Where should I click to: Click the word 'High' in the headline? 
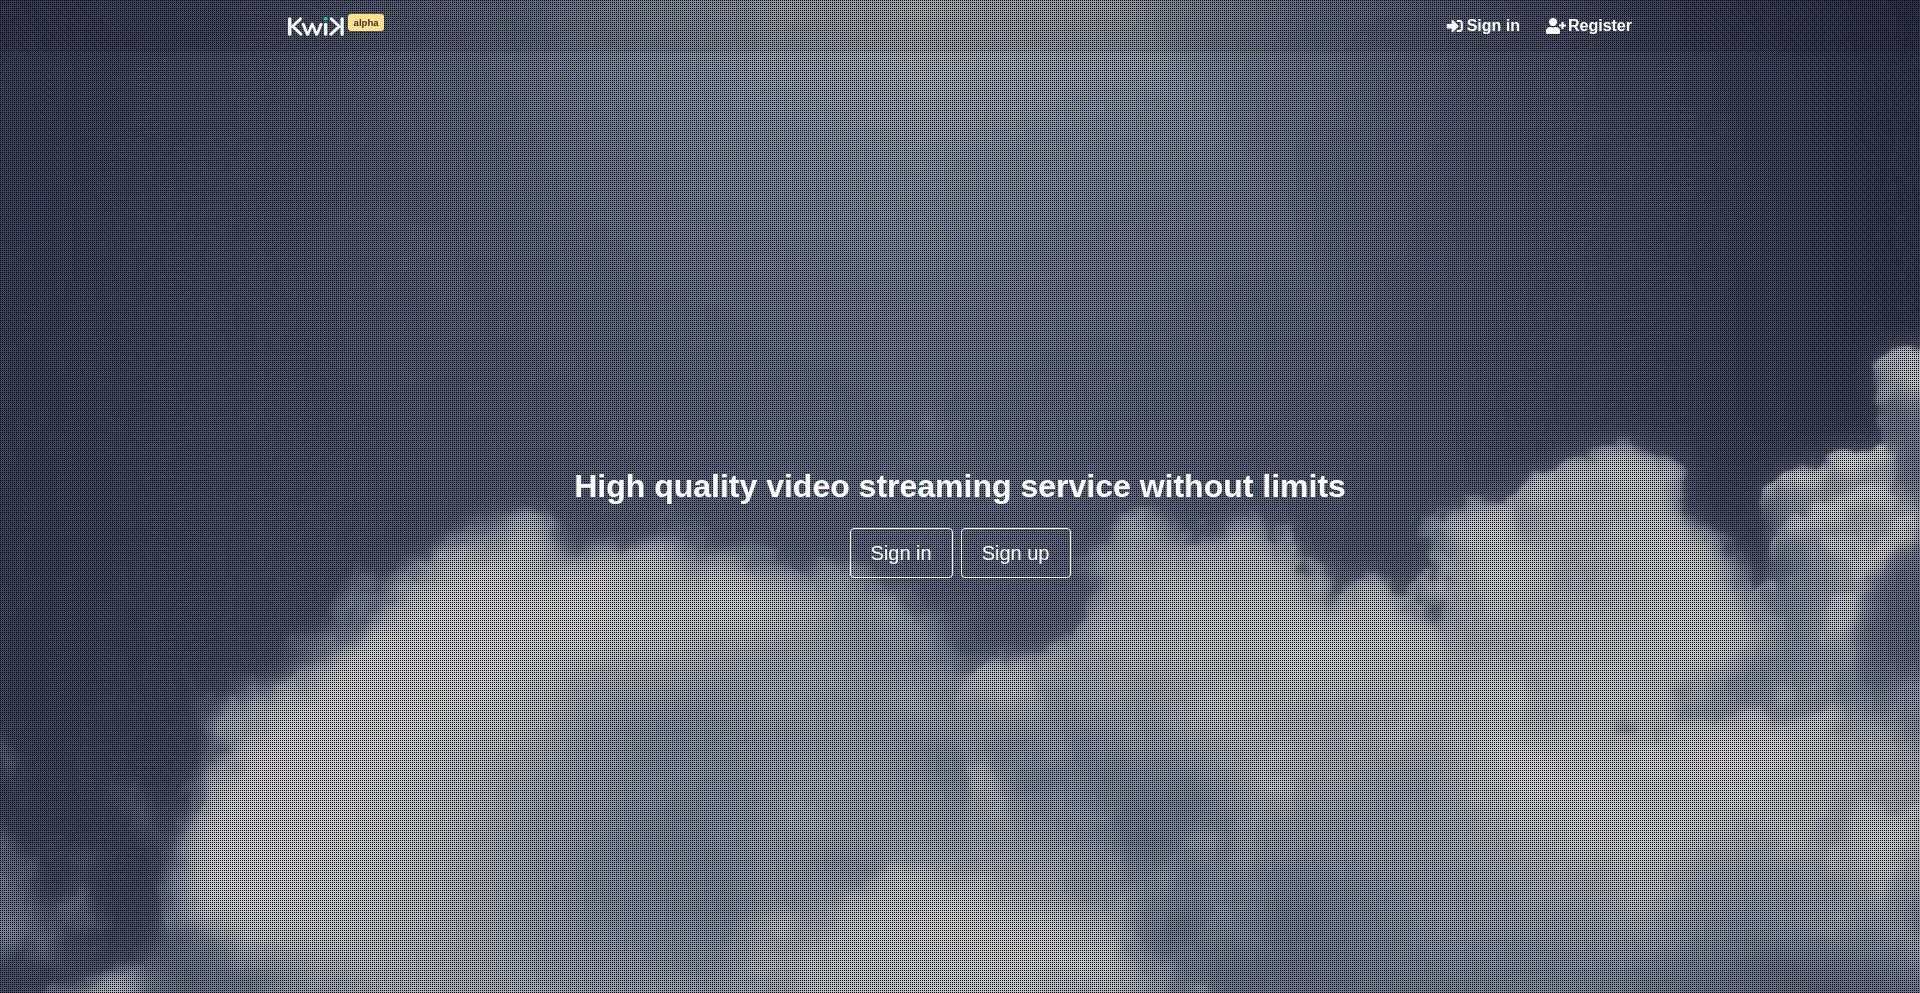[609, 486]
